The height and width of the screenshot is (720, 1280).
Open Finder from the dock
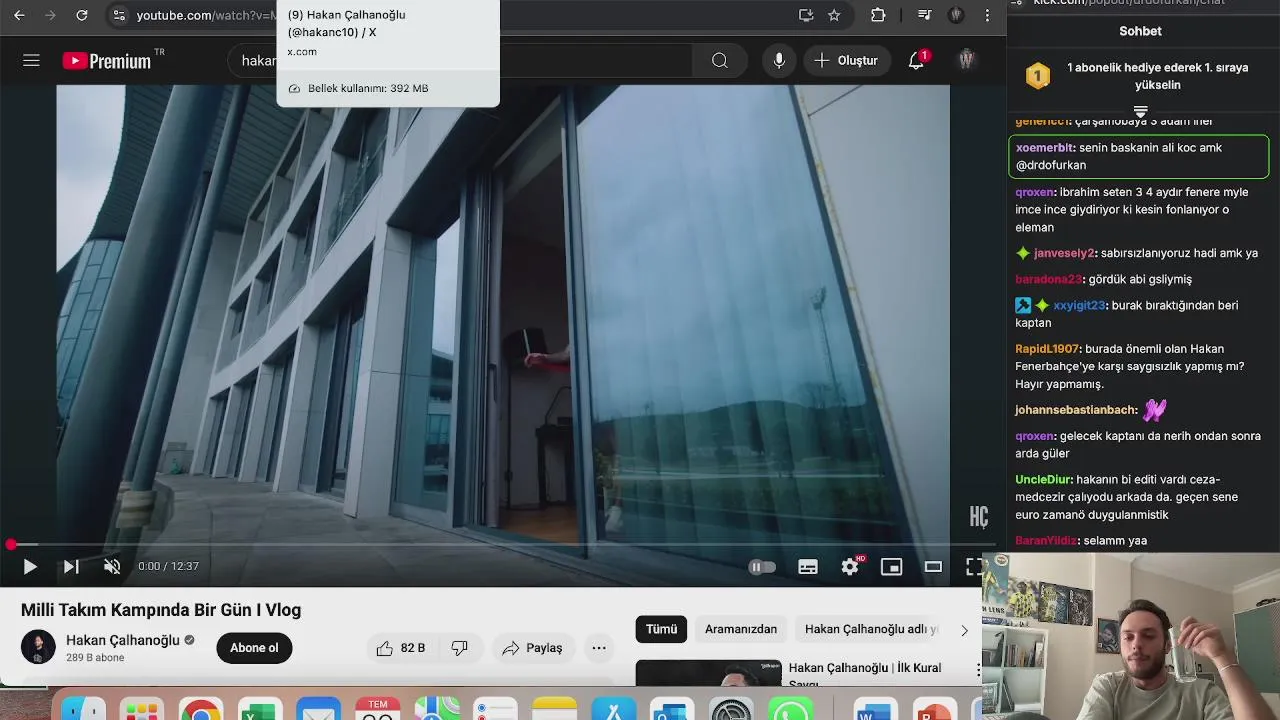[x=83, y=710]
